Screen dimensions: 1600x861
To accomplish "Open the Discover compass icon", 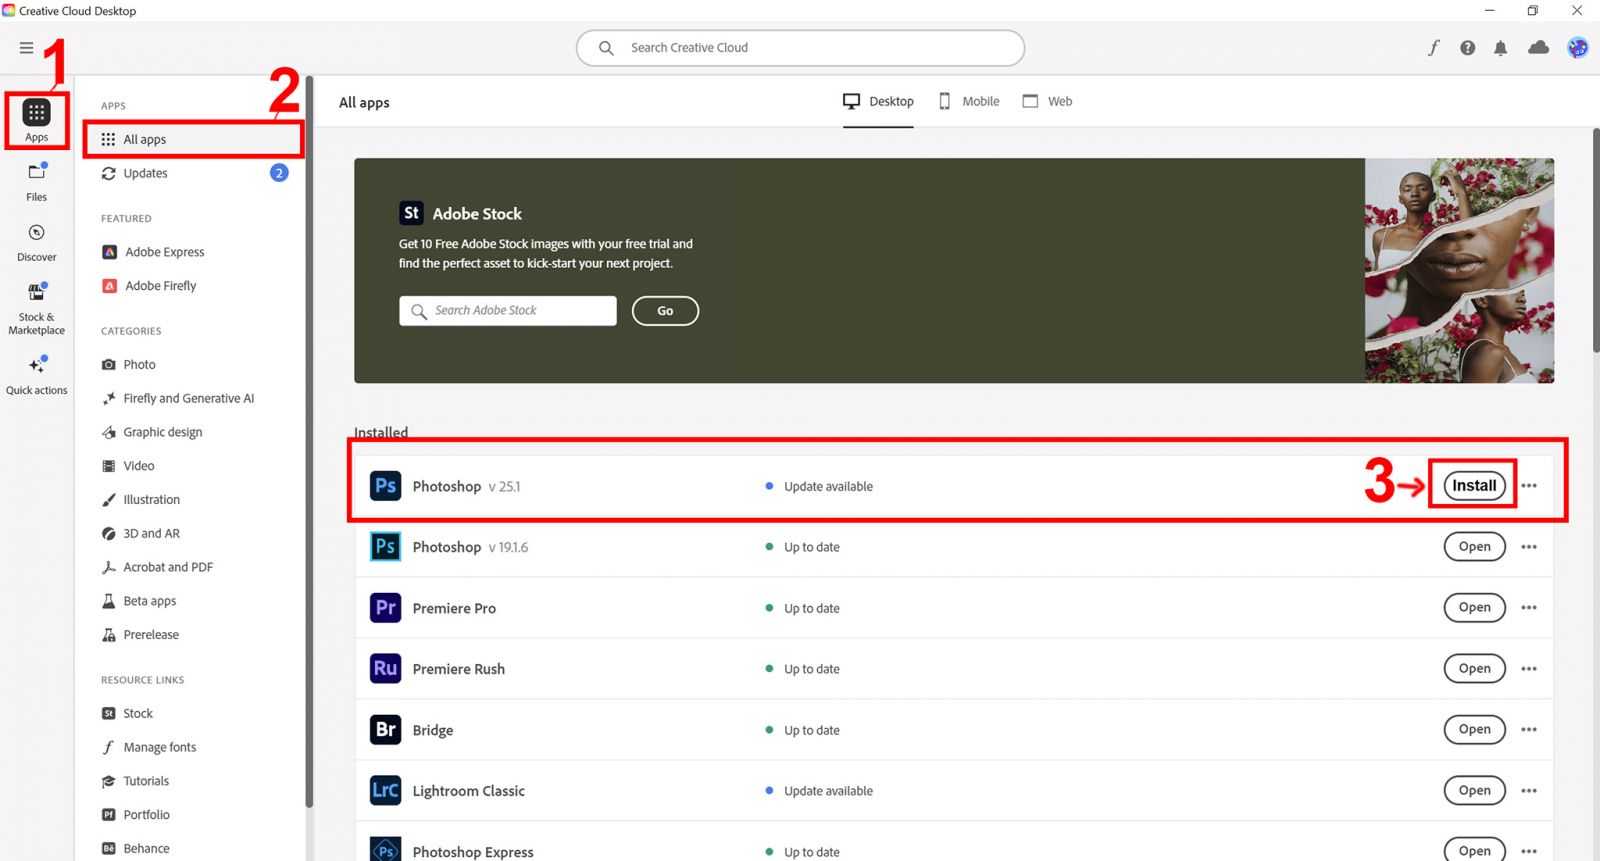I will (37, 233).
